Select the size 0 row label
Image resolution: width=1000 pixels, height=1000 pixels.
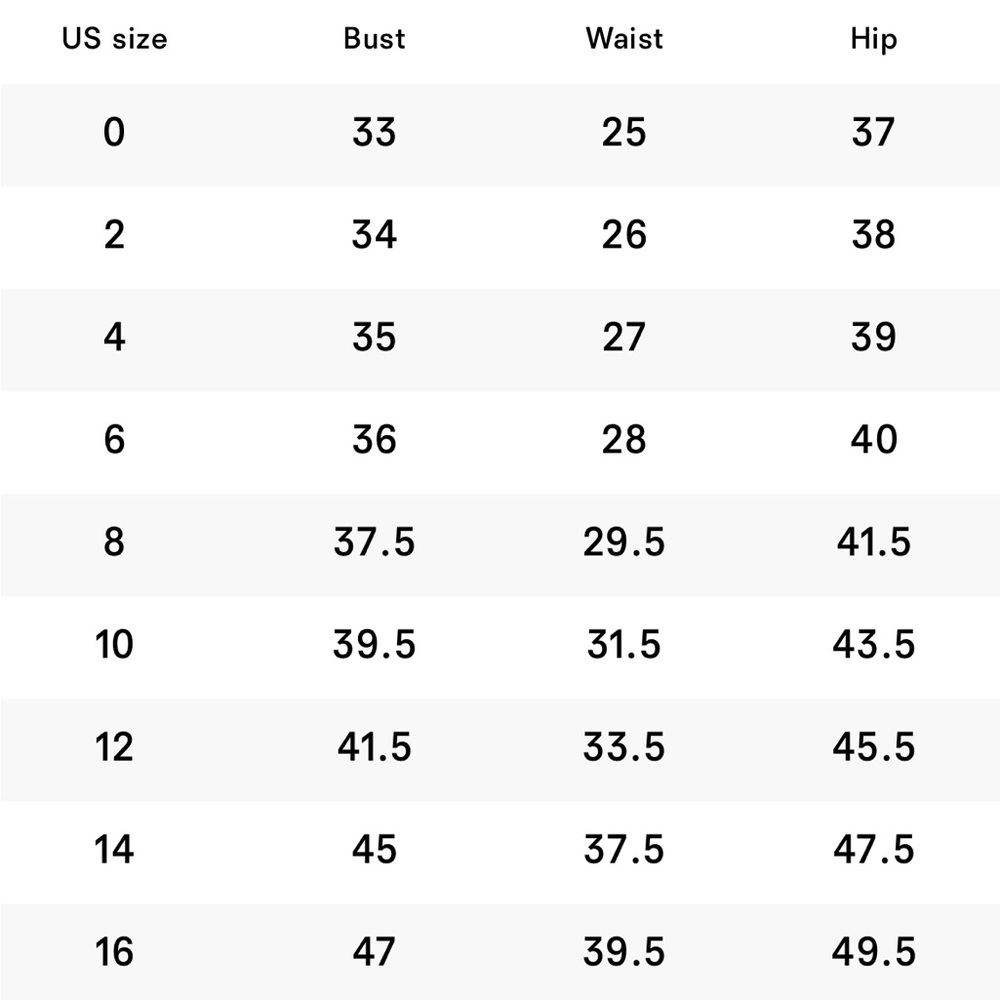tap(114, 133)
